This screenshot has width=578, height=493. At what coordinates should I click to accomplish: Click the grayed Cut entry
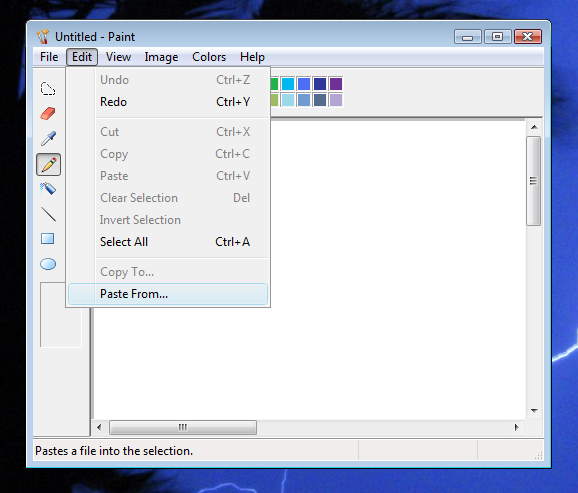pos(168,132)
